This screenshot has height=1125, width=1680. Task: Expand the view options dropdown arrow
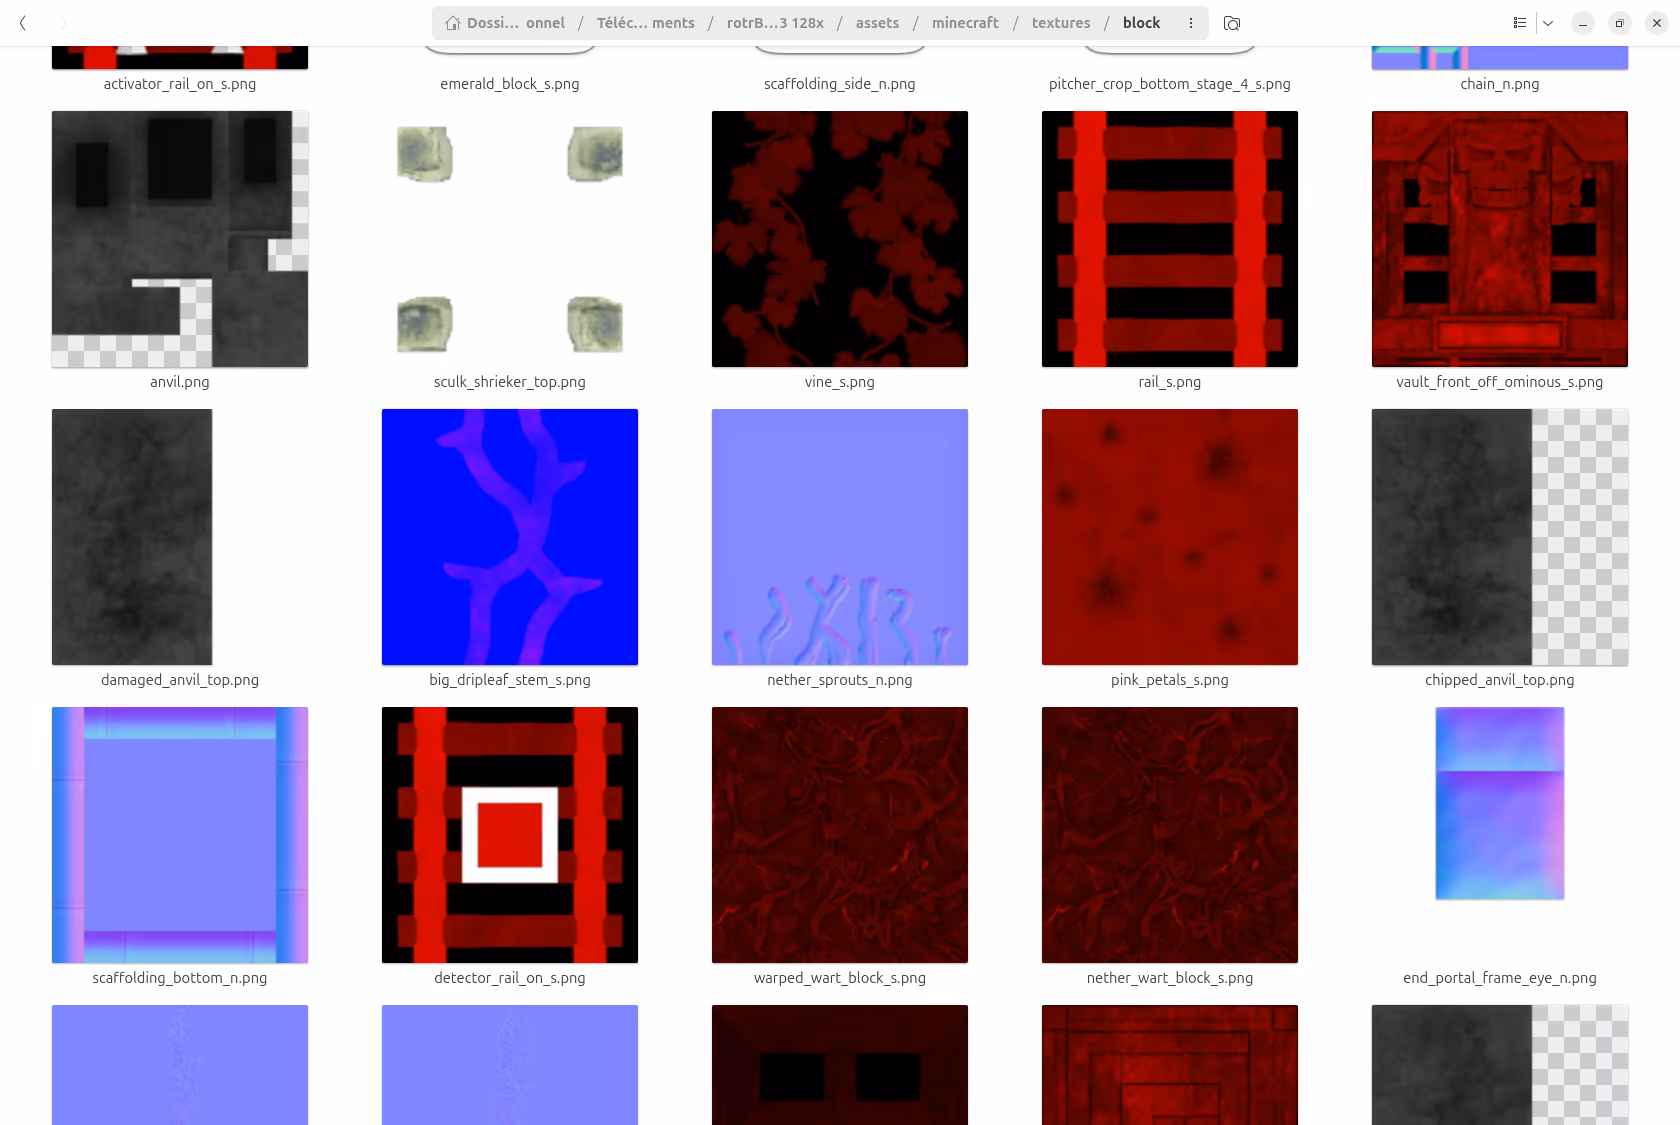(1548, 23)
